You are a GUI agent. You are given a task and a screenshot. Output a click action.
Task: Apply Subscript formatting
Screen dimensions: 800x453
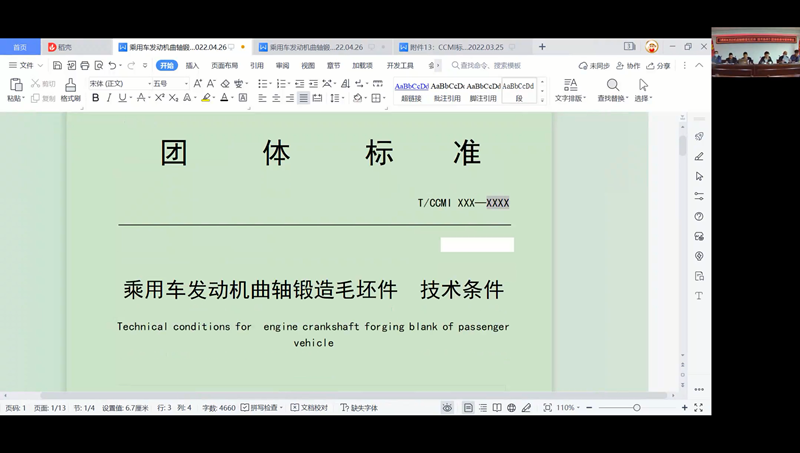coord(173,98)
